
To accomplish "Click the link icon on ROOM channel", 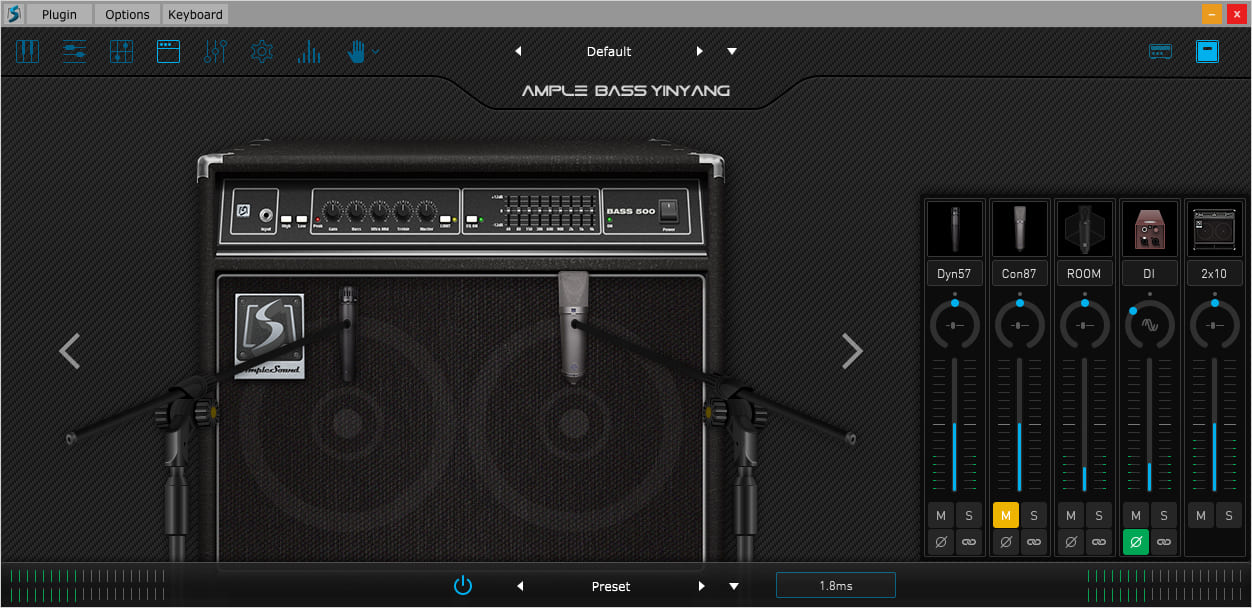I will pyautogui.click(x=1098, y=542).
